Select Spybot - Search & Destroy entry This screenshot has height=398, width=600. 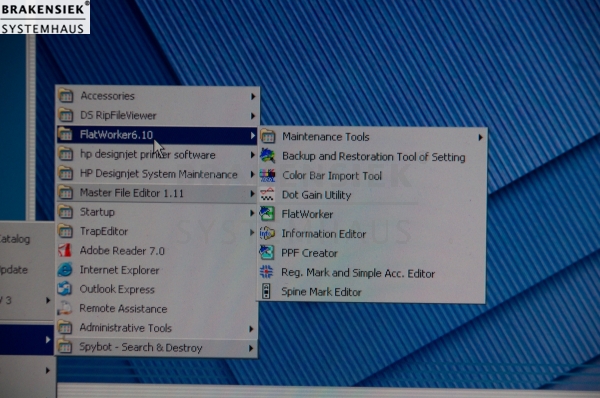[156, 347]
